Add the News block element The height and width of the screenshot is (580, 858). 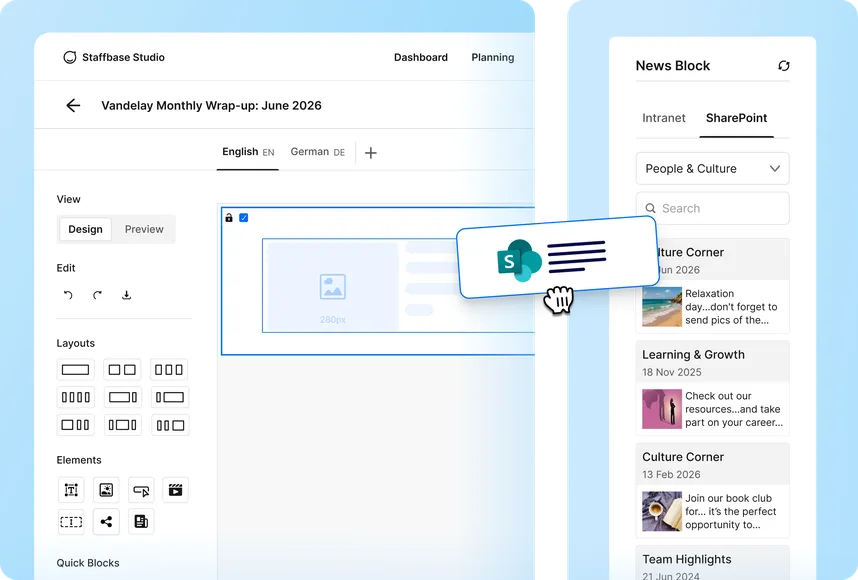(141, 522)
